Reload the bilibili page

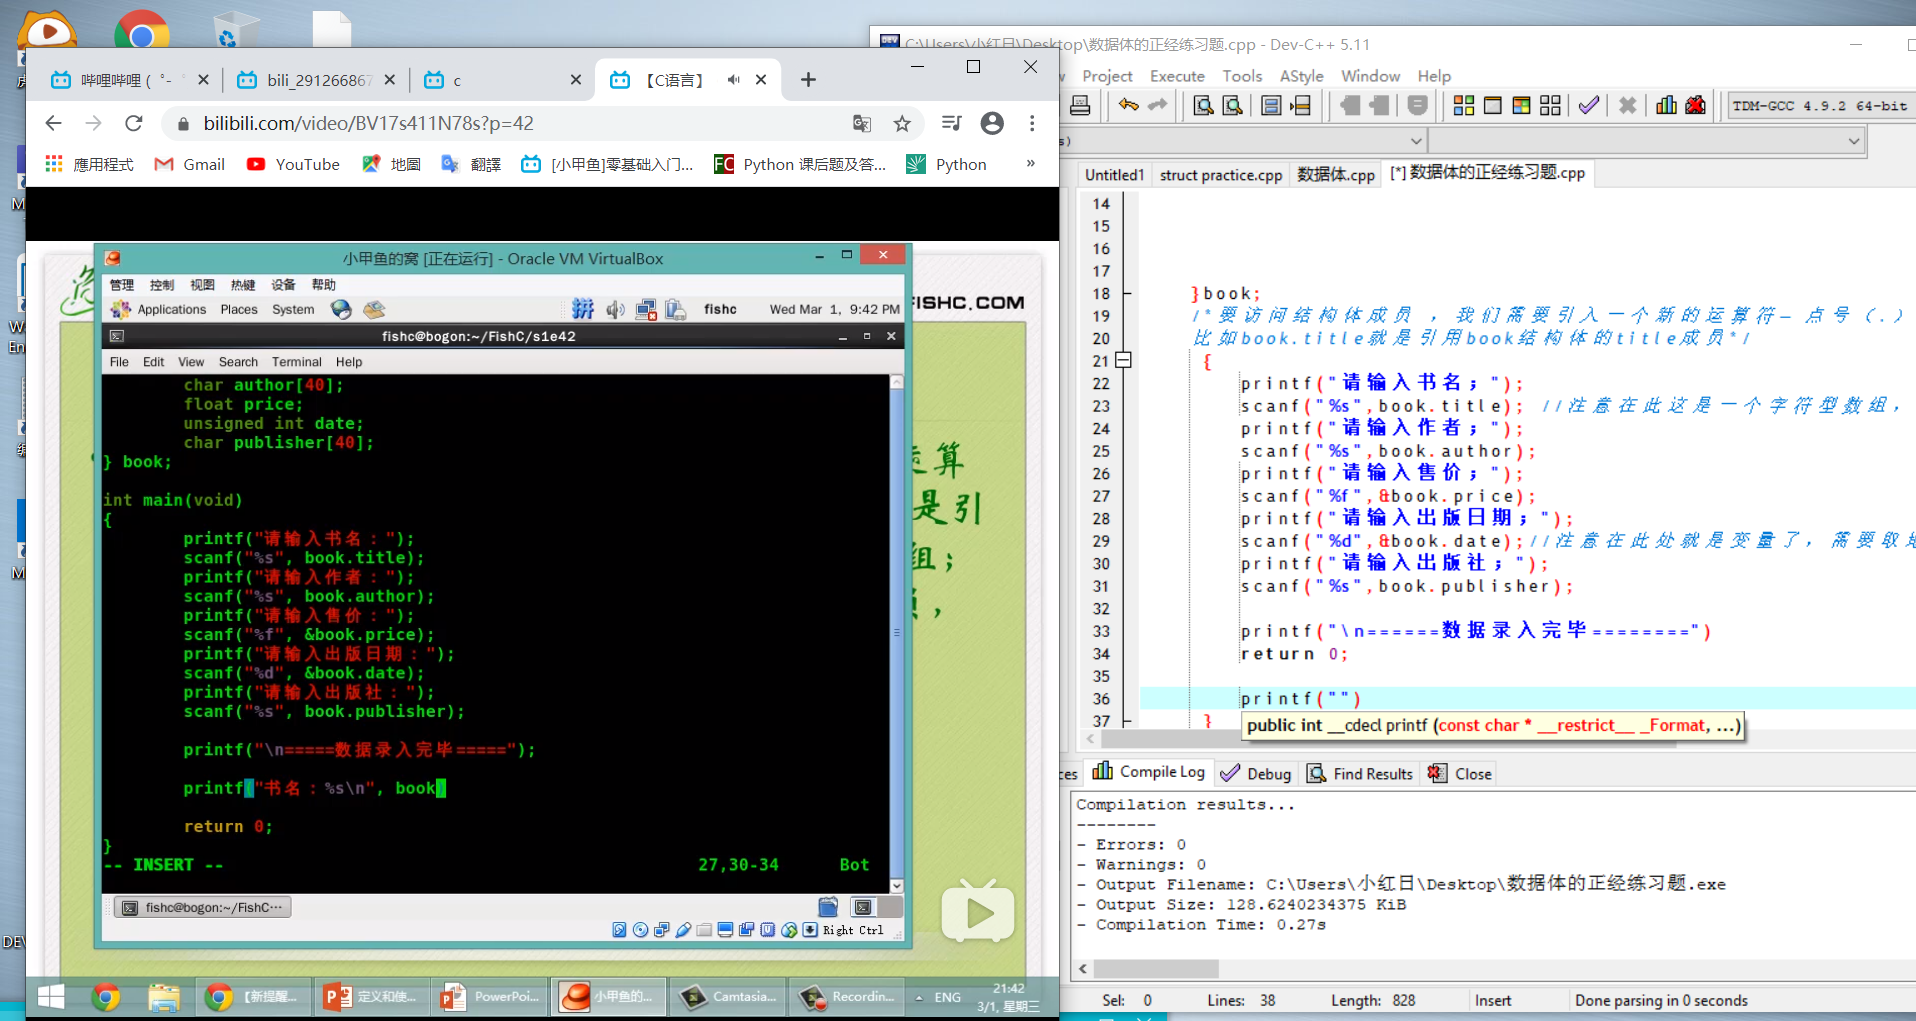[133, 123]
